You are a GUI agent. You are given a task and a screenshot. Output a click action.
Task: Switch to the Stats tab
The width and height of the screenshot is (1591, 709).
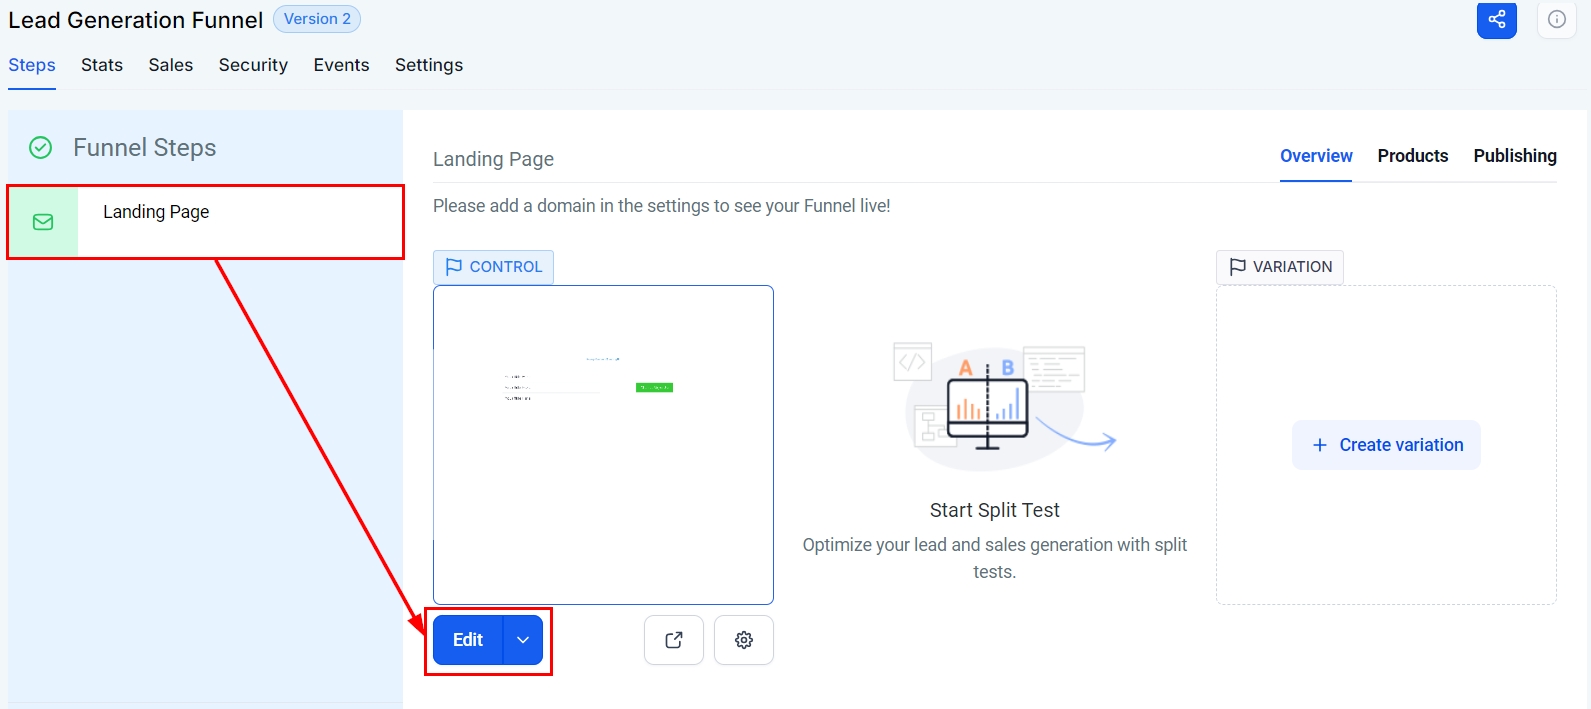click(102, 65)
